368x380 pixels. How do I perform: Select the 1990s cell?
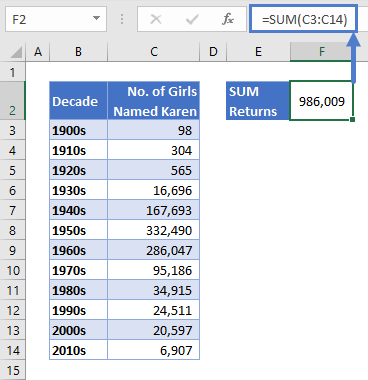coord(78,310)
